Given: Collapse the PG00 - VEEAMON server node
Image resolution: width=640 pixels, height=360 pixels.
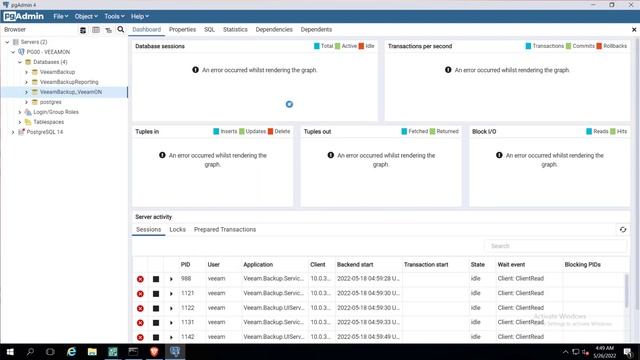Looking at the screenshot, I should point(13,52).
